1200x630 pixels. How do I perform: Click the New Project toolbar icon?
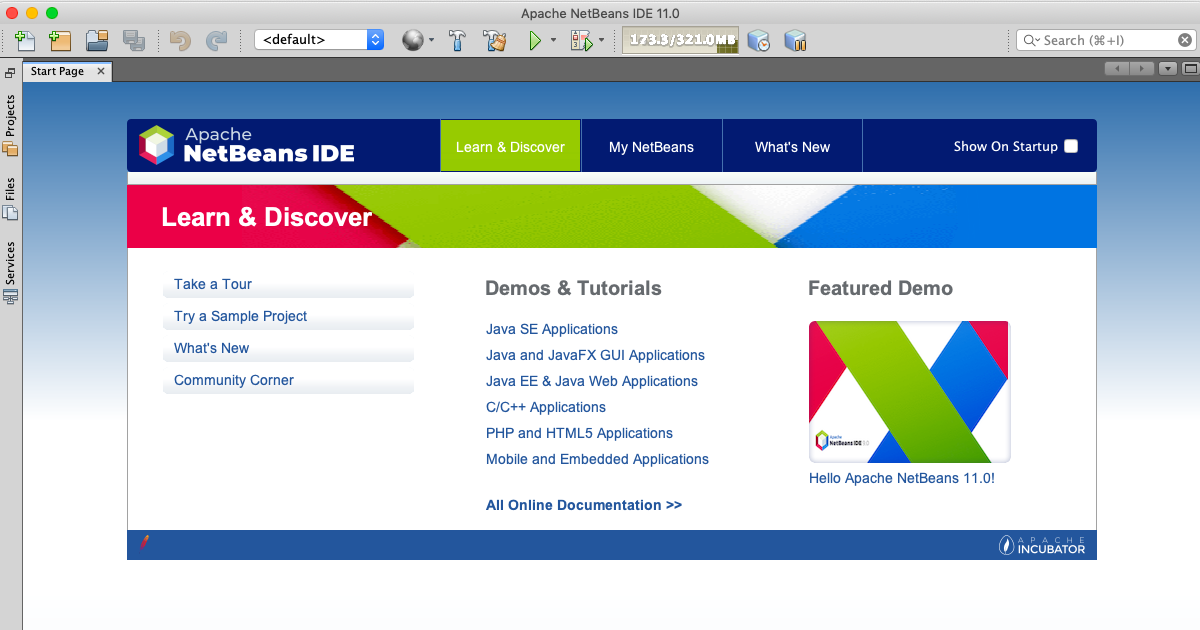[60, 40]
